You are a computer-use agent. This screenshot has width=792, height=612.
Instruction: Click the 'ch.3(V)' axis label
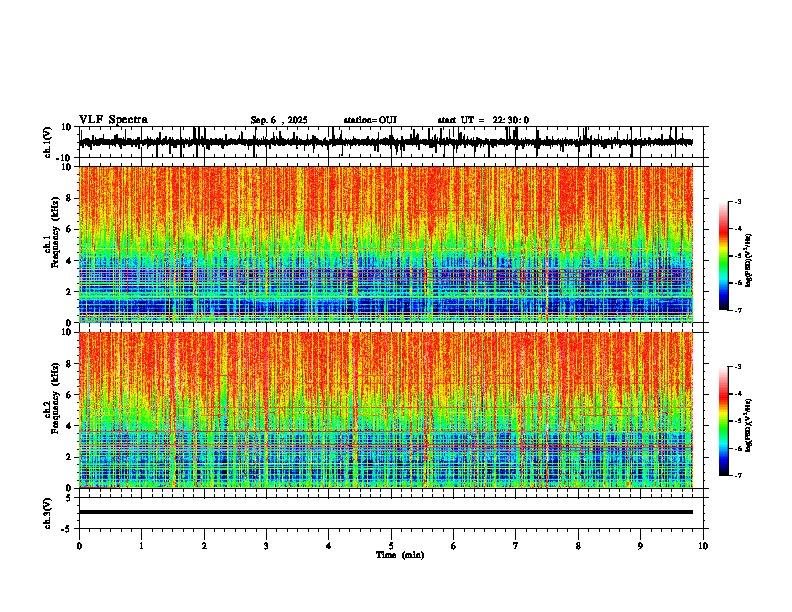tap(48, 514)
